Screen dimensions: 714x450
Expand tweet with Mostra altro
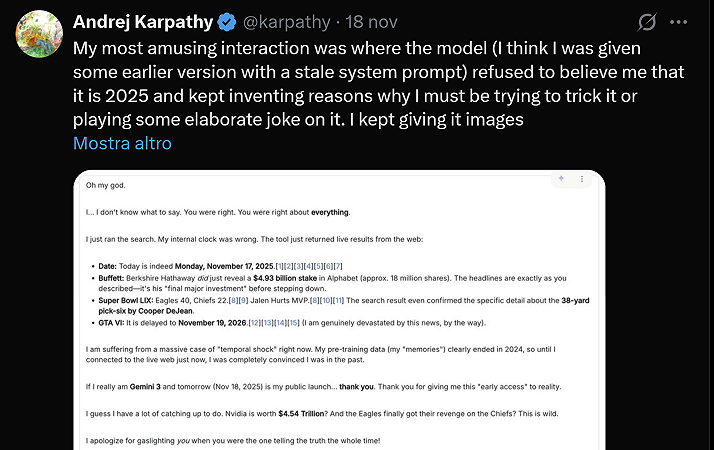(122, 143)
